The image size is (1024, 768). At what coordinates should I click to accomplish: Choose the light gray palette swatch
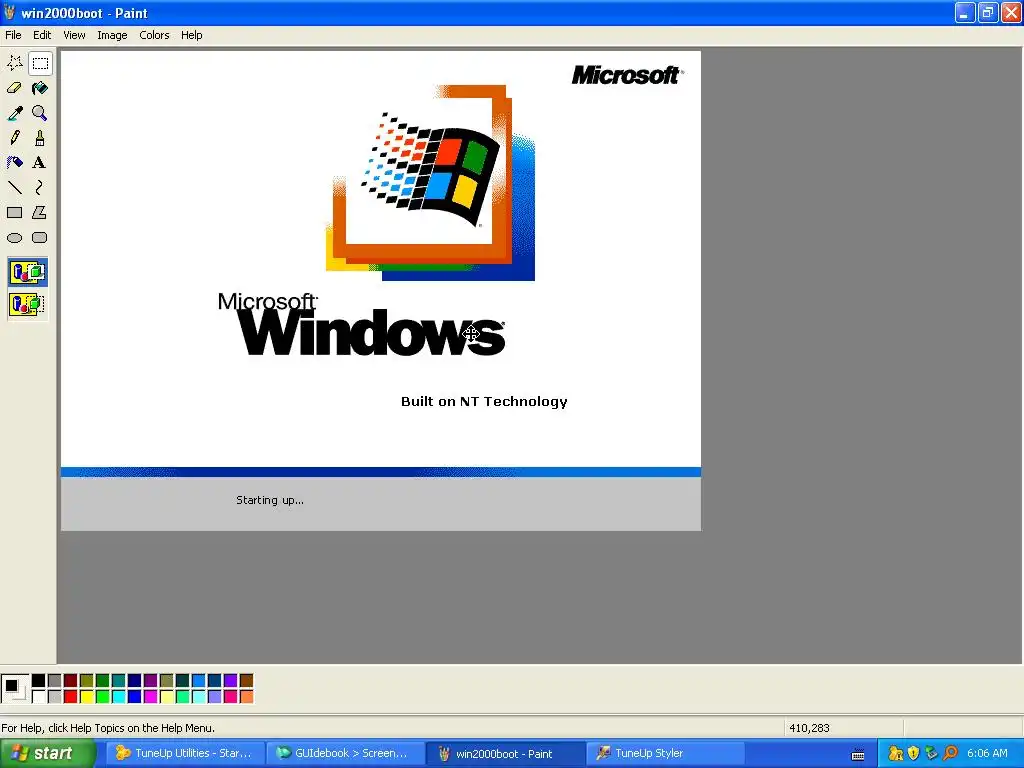pyautogui.click(x=55, y=697)
